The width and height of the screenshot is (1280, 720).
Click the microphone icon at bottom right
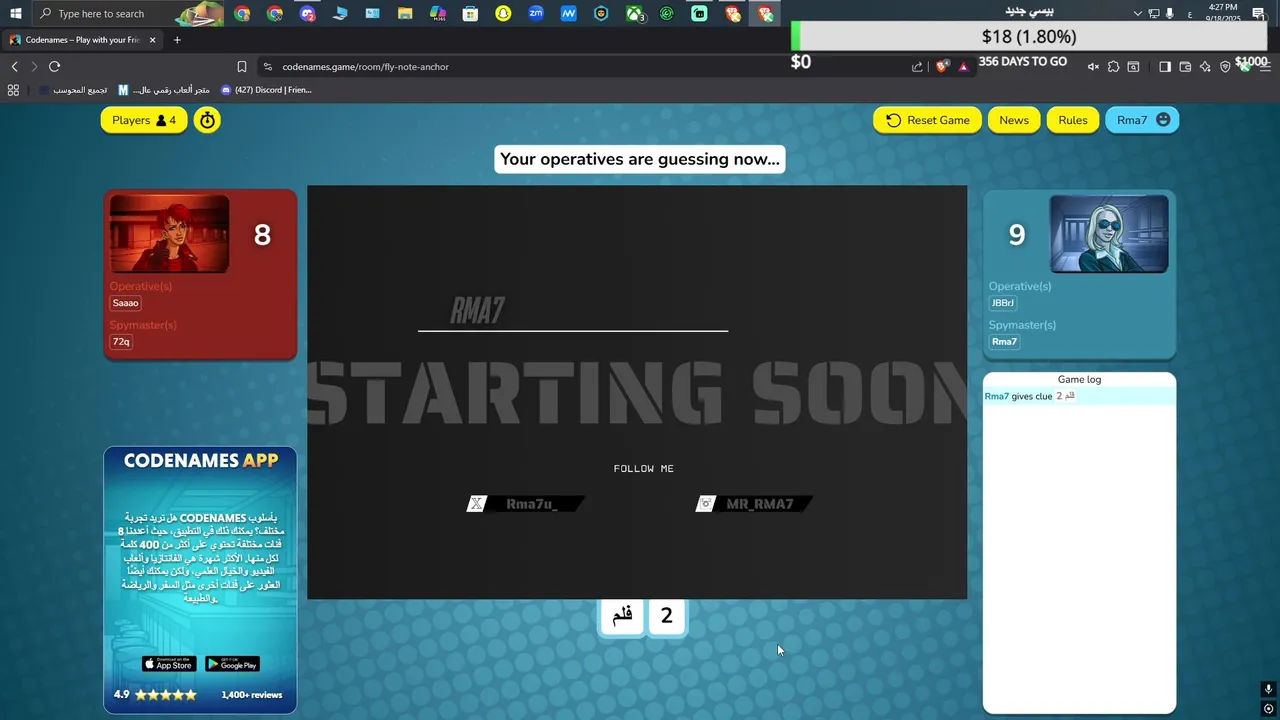tap(1268, 689)
